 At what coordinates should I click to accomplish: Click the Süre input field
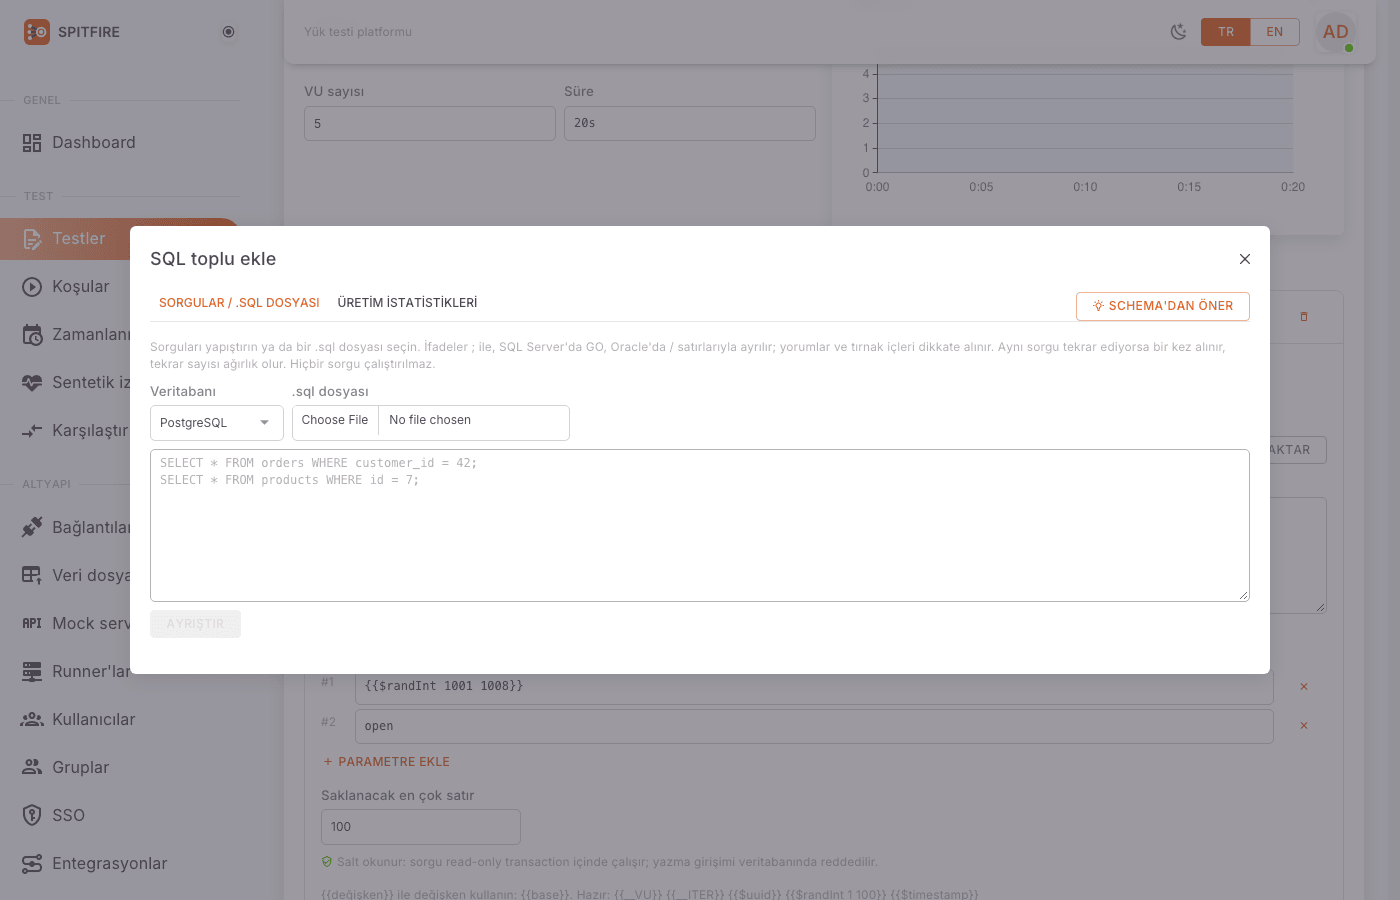pos(690,123)
